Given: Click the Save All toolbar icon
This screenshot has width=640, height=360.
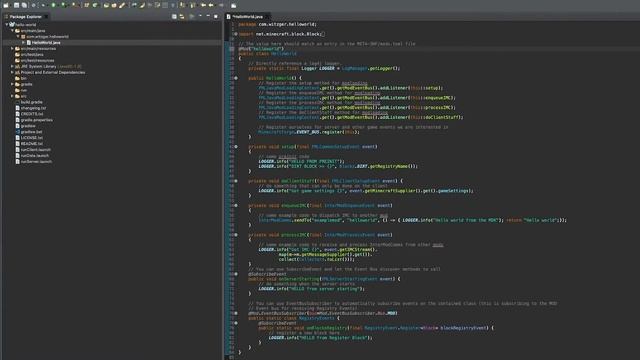Looking at the screenshot, I should [24, 5].
